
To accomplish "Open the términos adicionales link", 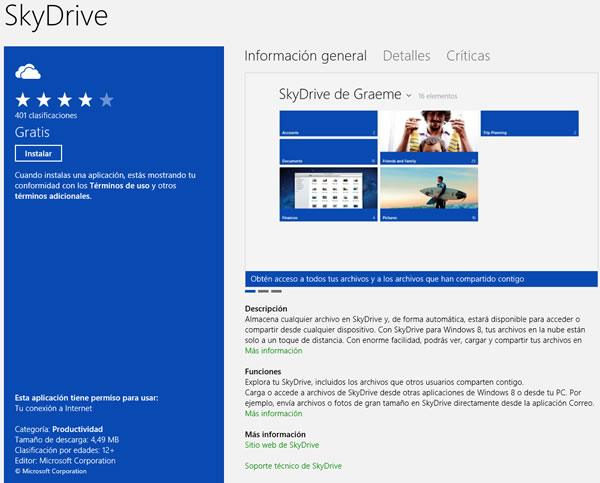I will click(53, 196).
